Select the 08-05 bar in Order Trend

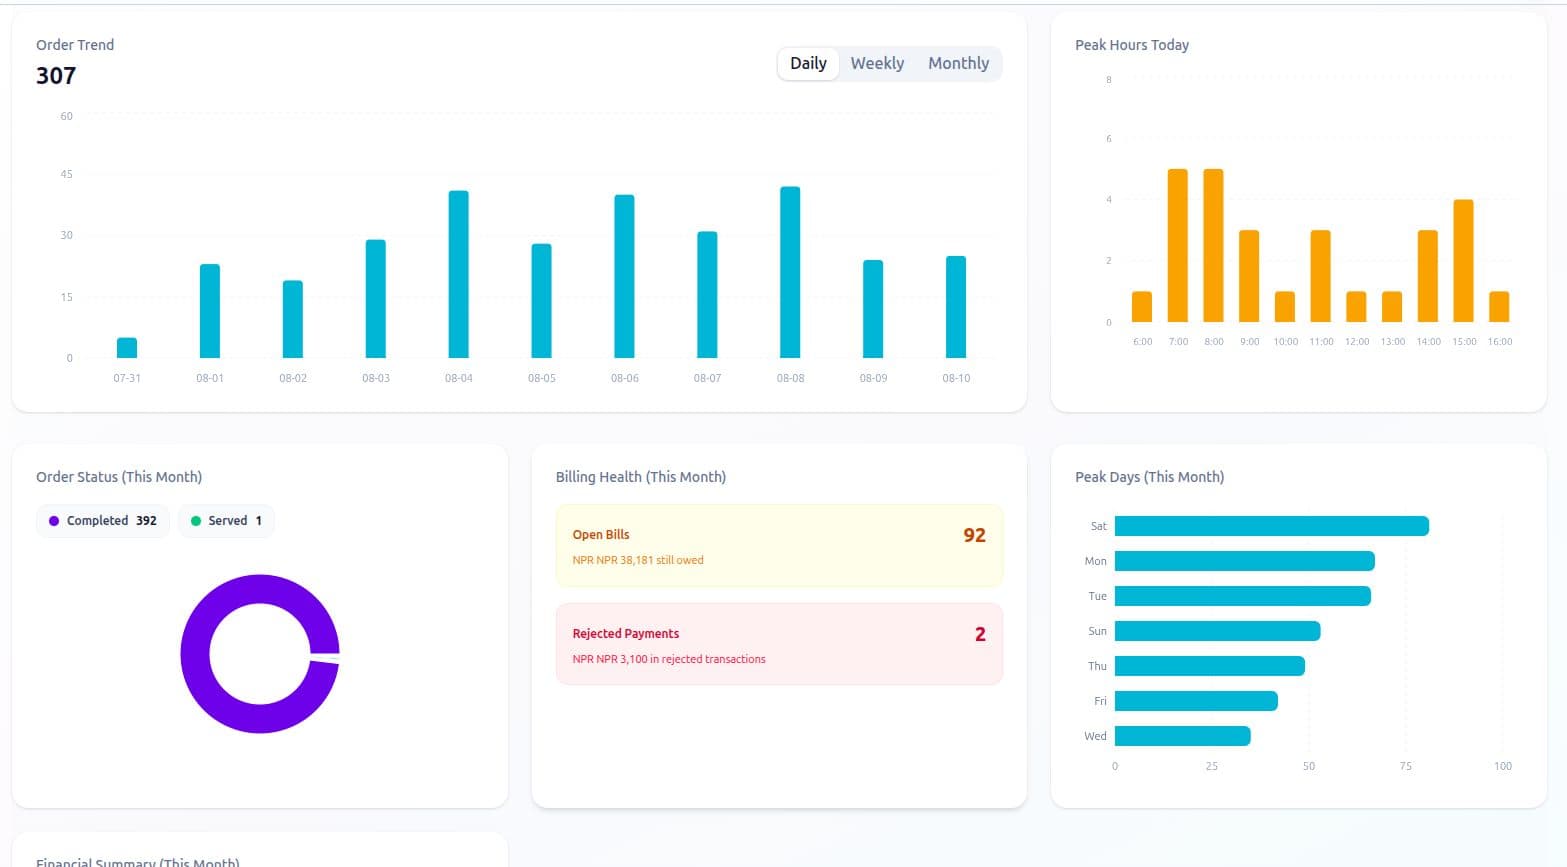542,301
